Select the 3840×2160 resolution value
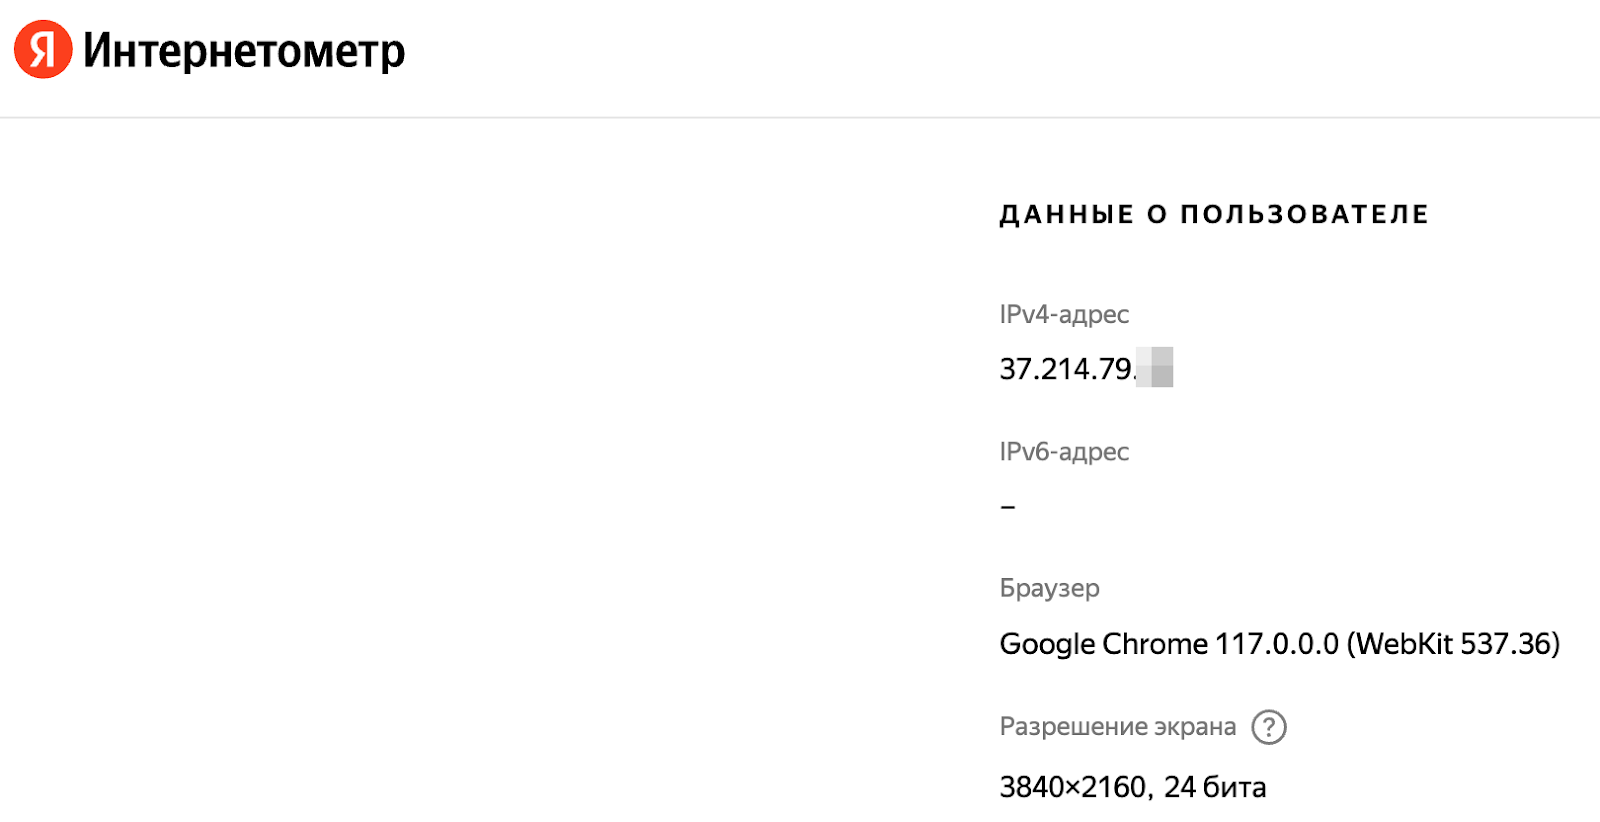 [1073, 788]
